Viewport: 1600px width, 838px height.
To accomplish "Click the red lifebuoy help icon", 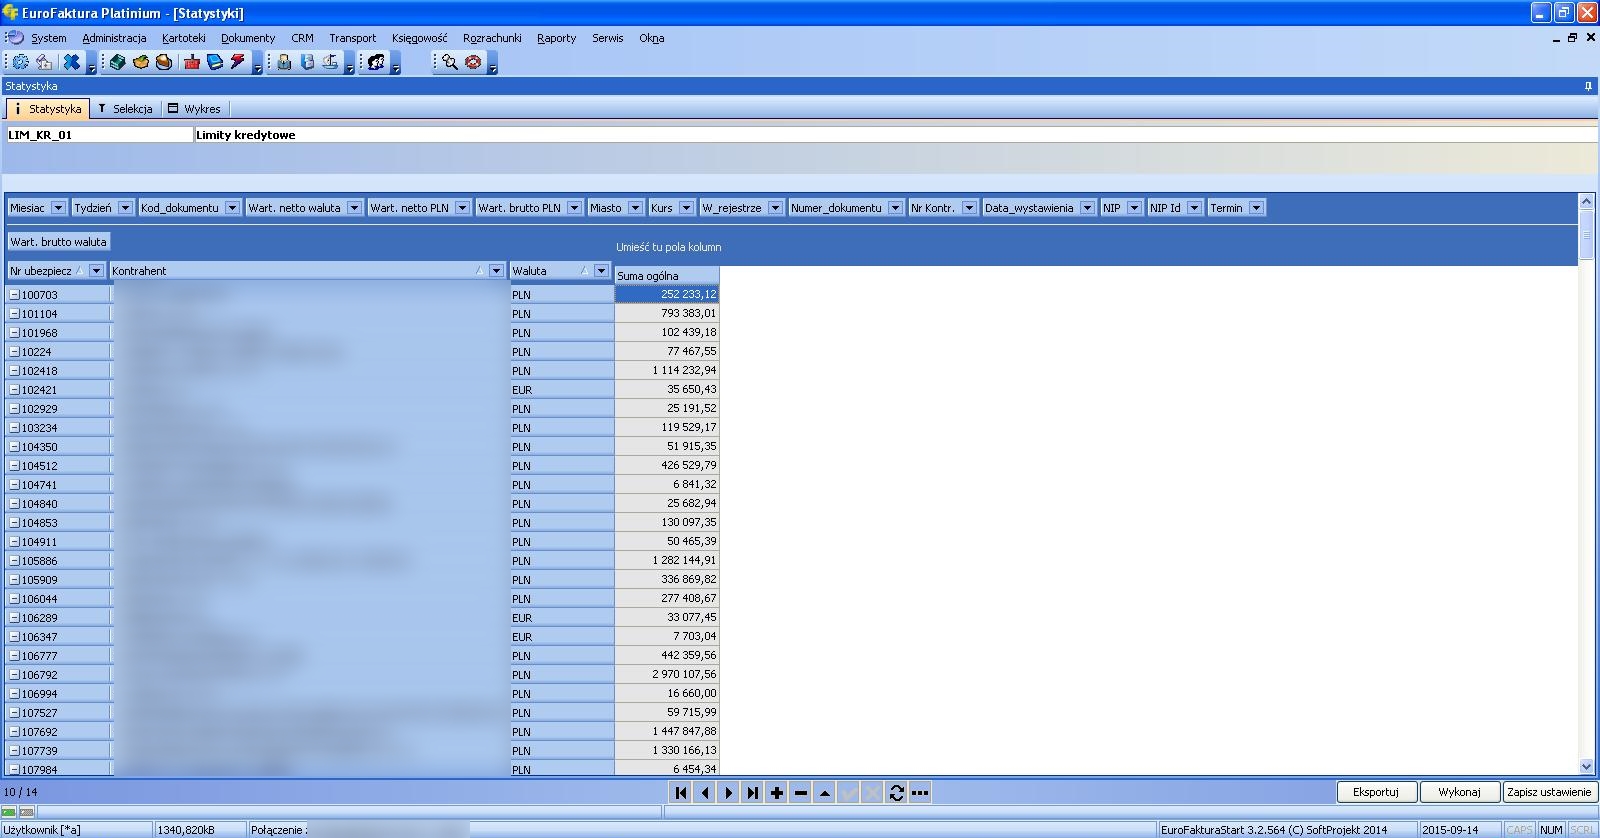I will coord(473,62).
